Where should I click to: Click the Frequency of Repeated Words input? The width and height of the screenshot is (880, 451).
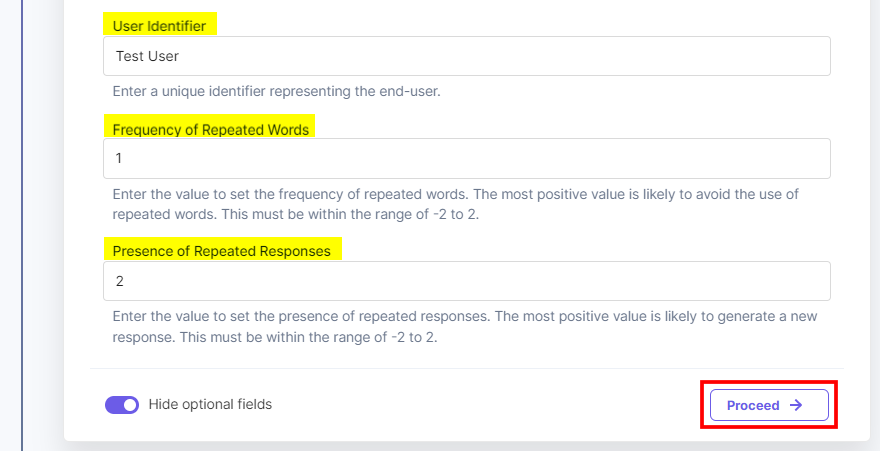tap(466, 158)
